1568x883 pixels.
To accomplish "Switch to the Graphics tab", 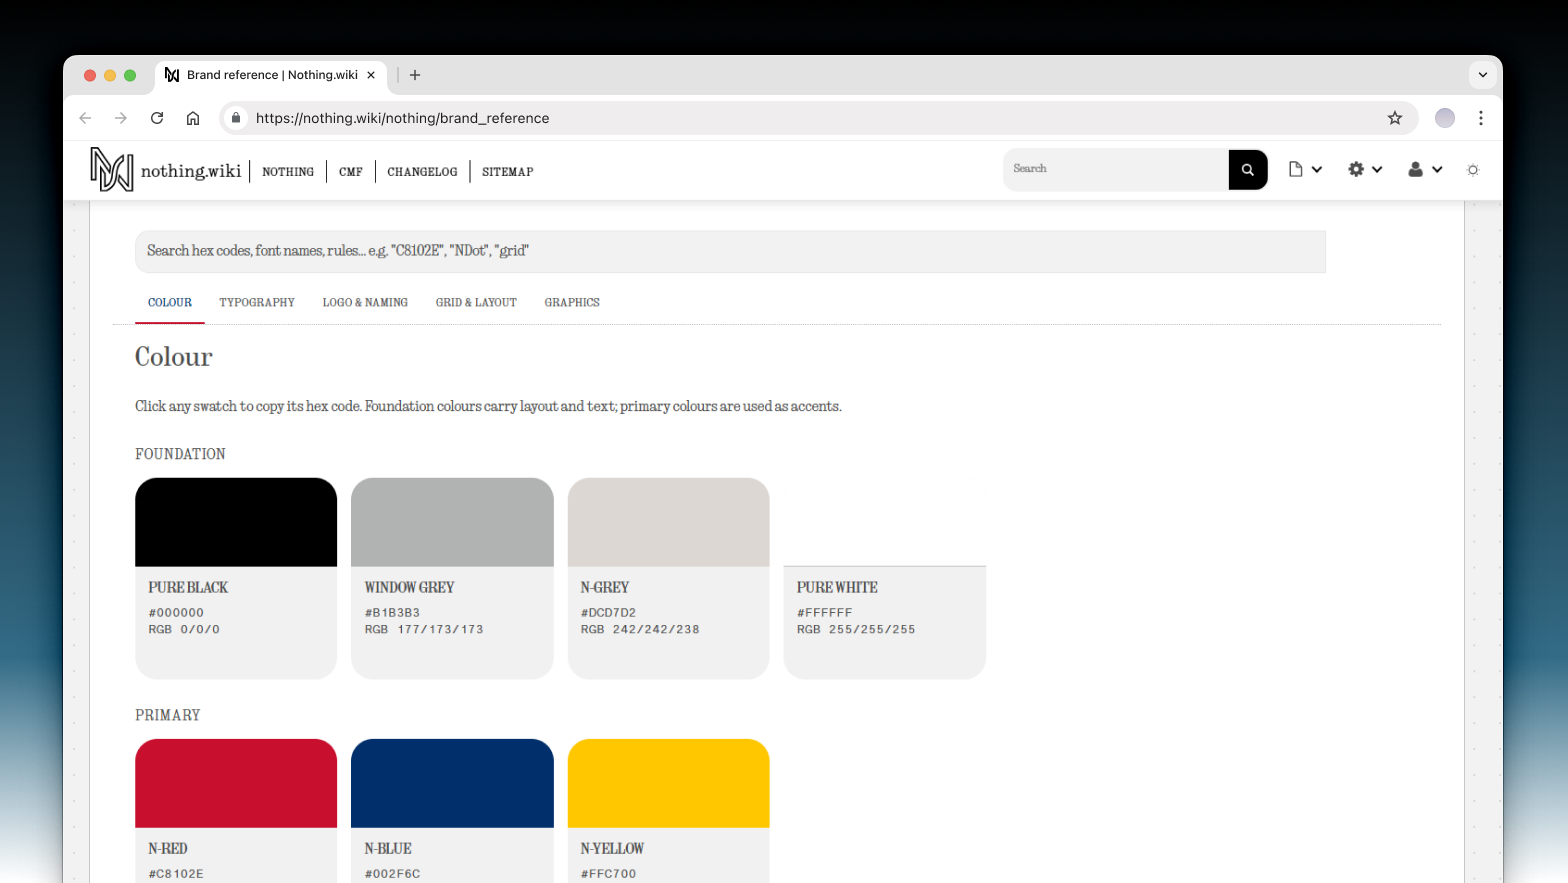I will (572, 303).
